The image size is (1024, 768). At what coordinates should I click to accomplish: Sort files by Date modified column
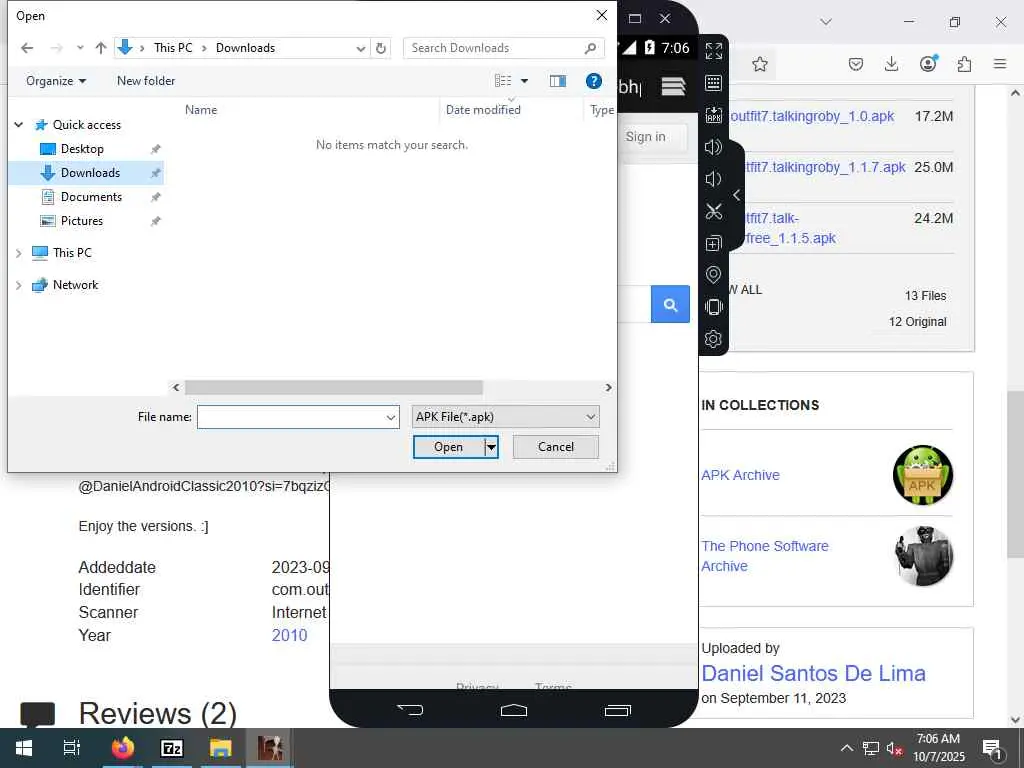pos(483,110)
